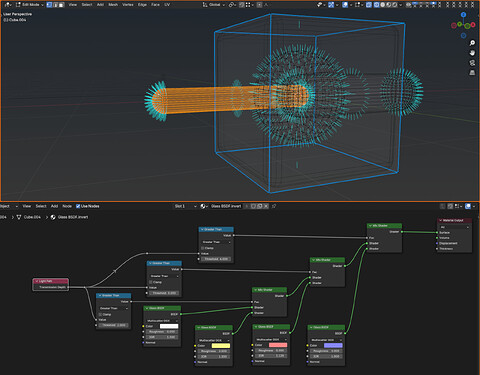Open the Face menu

tap(155, 5)
